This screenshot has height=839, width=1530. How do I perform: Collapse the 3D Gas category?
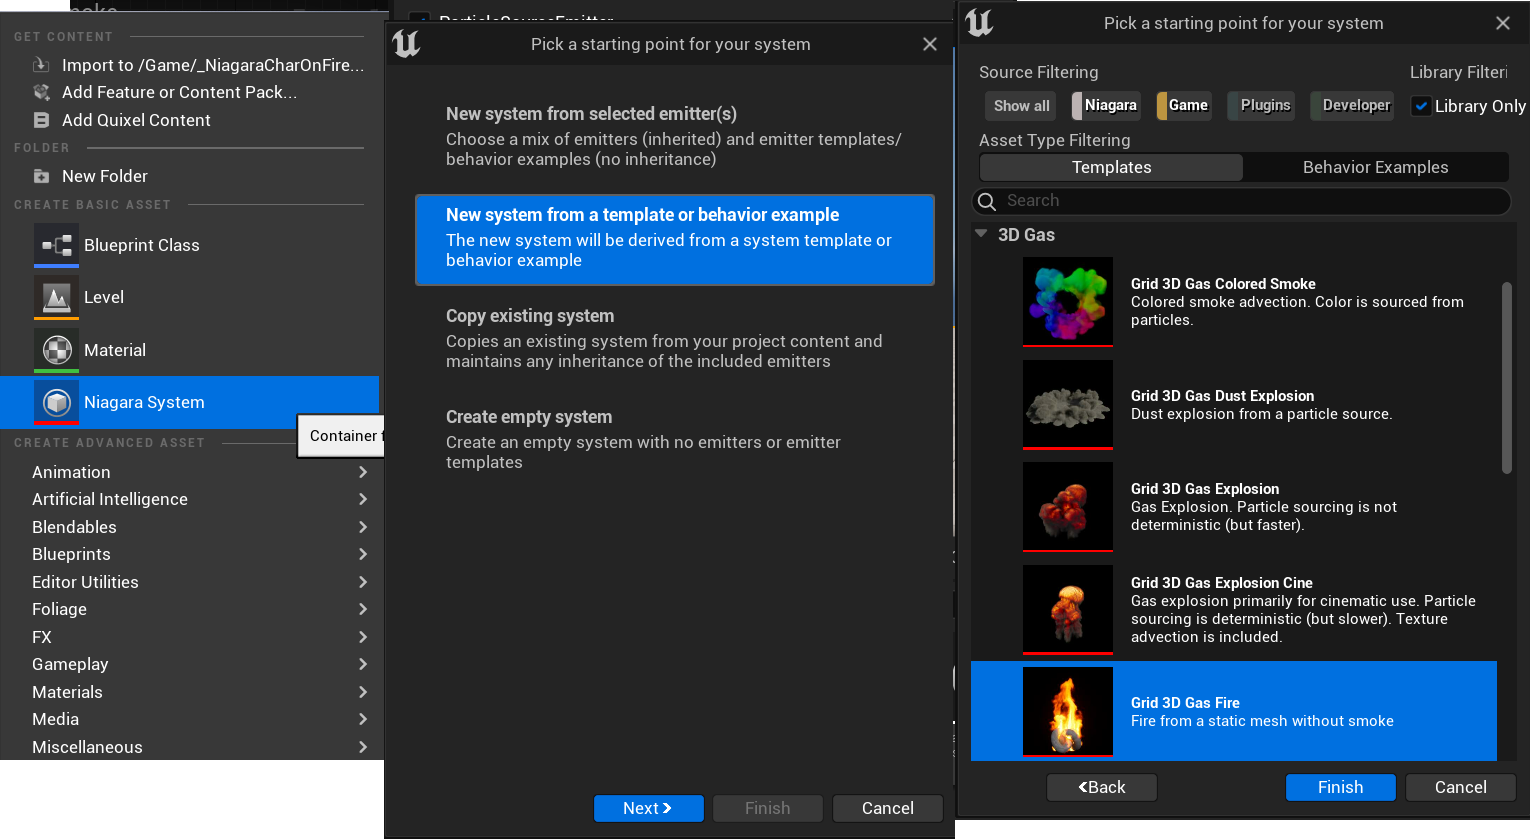pyautogui.click(x=981, y=234)
